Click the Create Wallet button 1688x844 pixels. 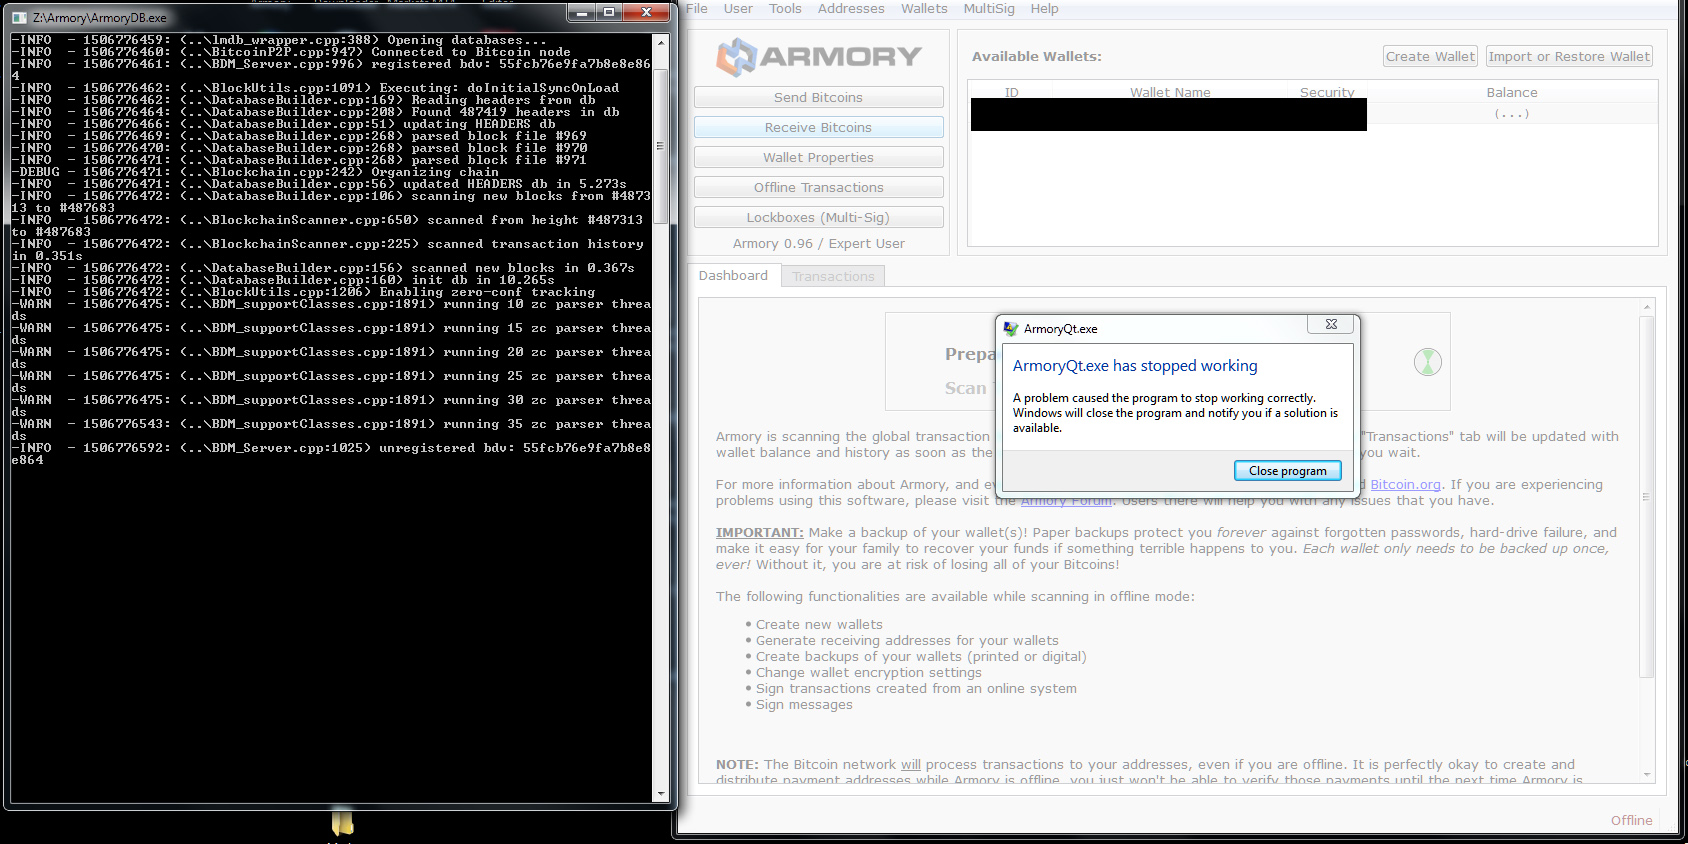pyautogui.click(x=1430, y=56)
